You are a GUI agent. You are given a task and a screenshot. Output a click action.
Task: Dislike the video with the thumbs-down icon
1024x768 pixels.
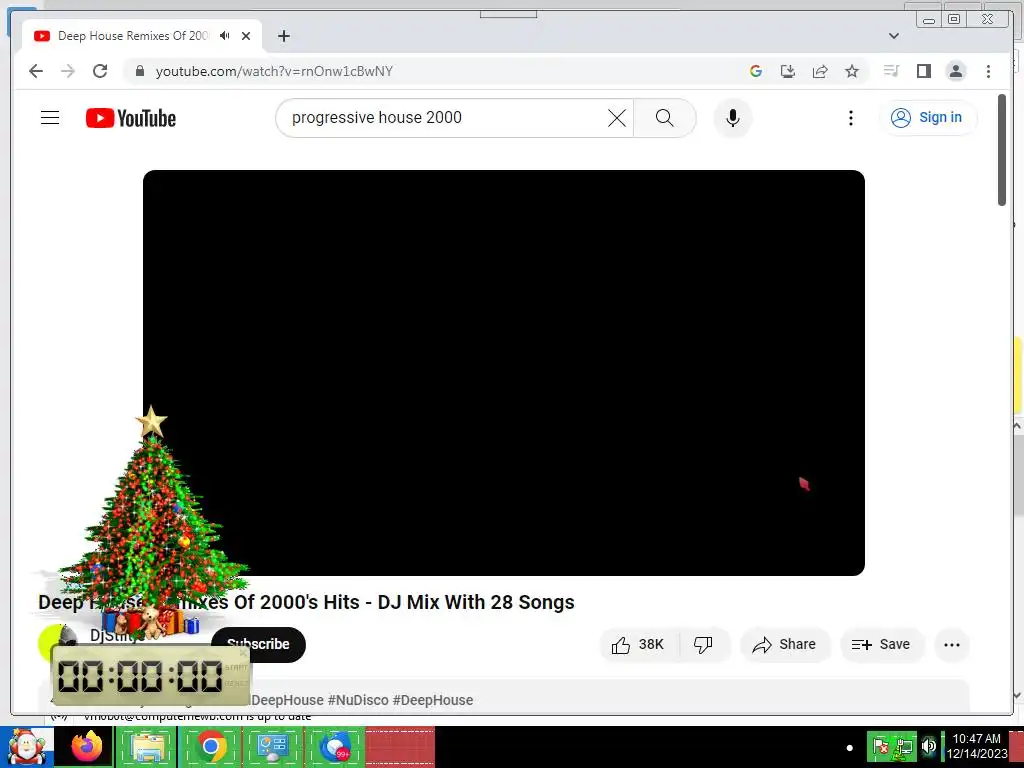click(x=704, y=645)
